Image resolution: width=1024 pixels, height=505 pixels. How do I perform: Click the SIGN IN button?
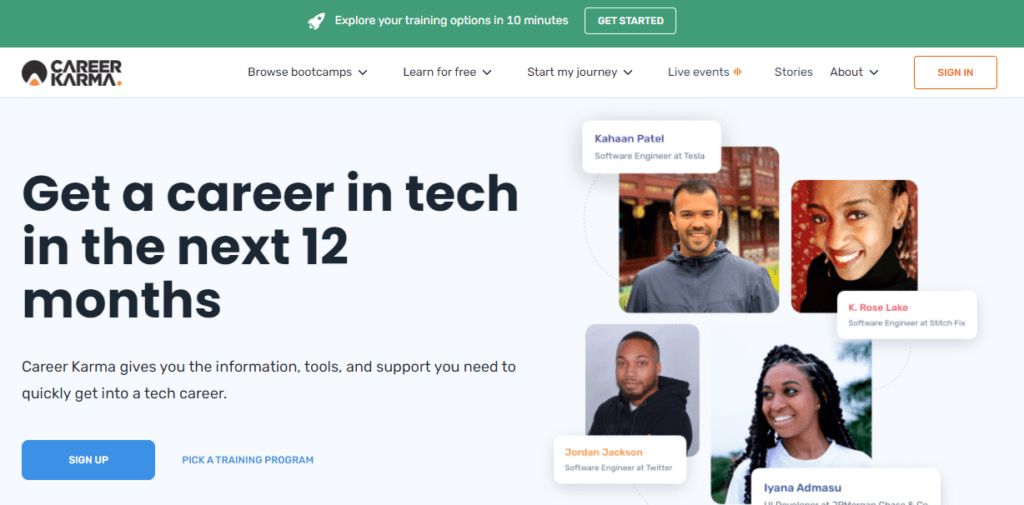(x=955, y=73)
